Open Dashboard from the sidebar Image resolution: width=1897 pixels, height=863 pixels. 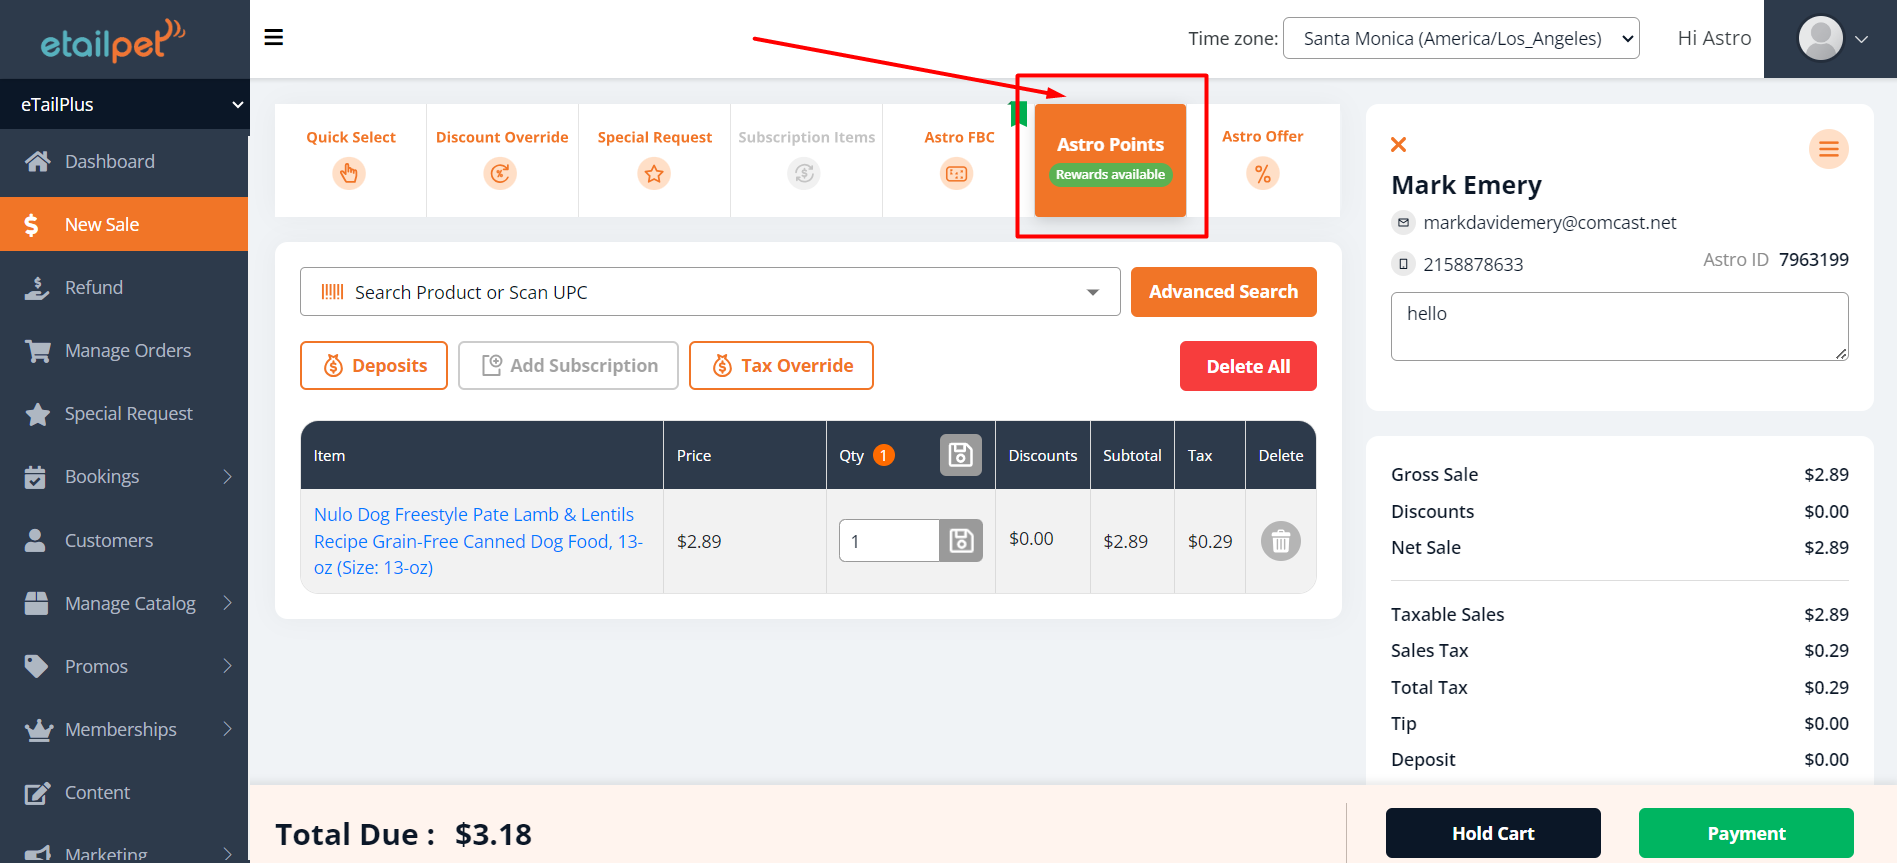[x=109, y=162]
